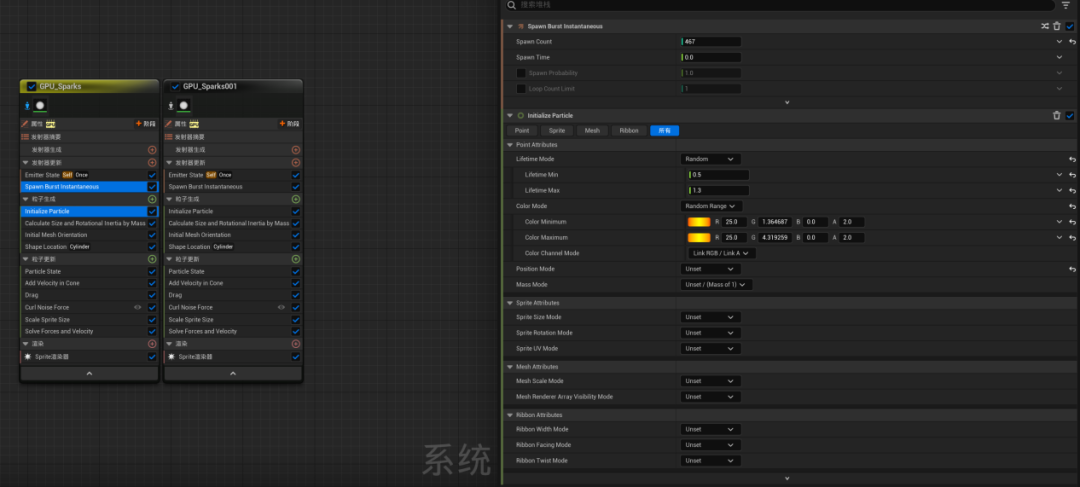
Task: Add a module to 发射器生成 in GPU_Sparks
Action: point(152,149)
